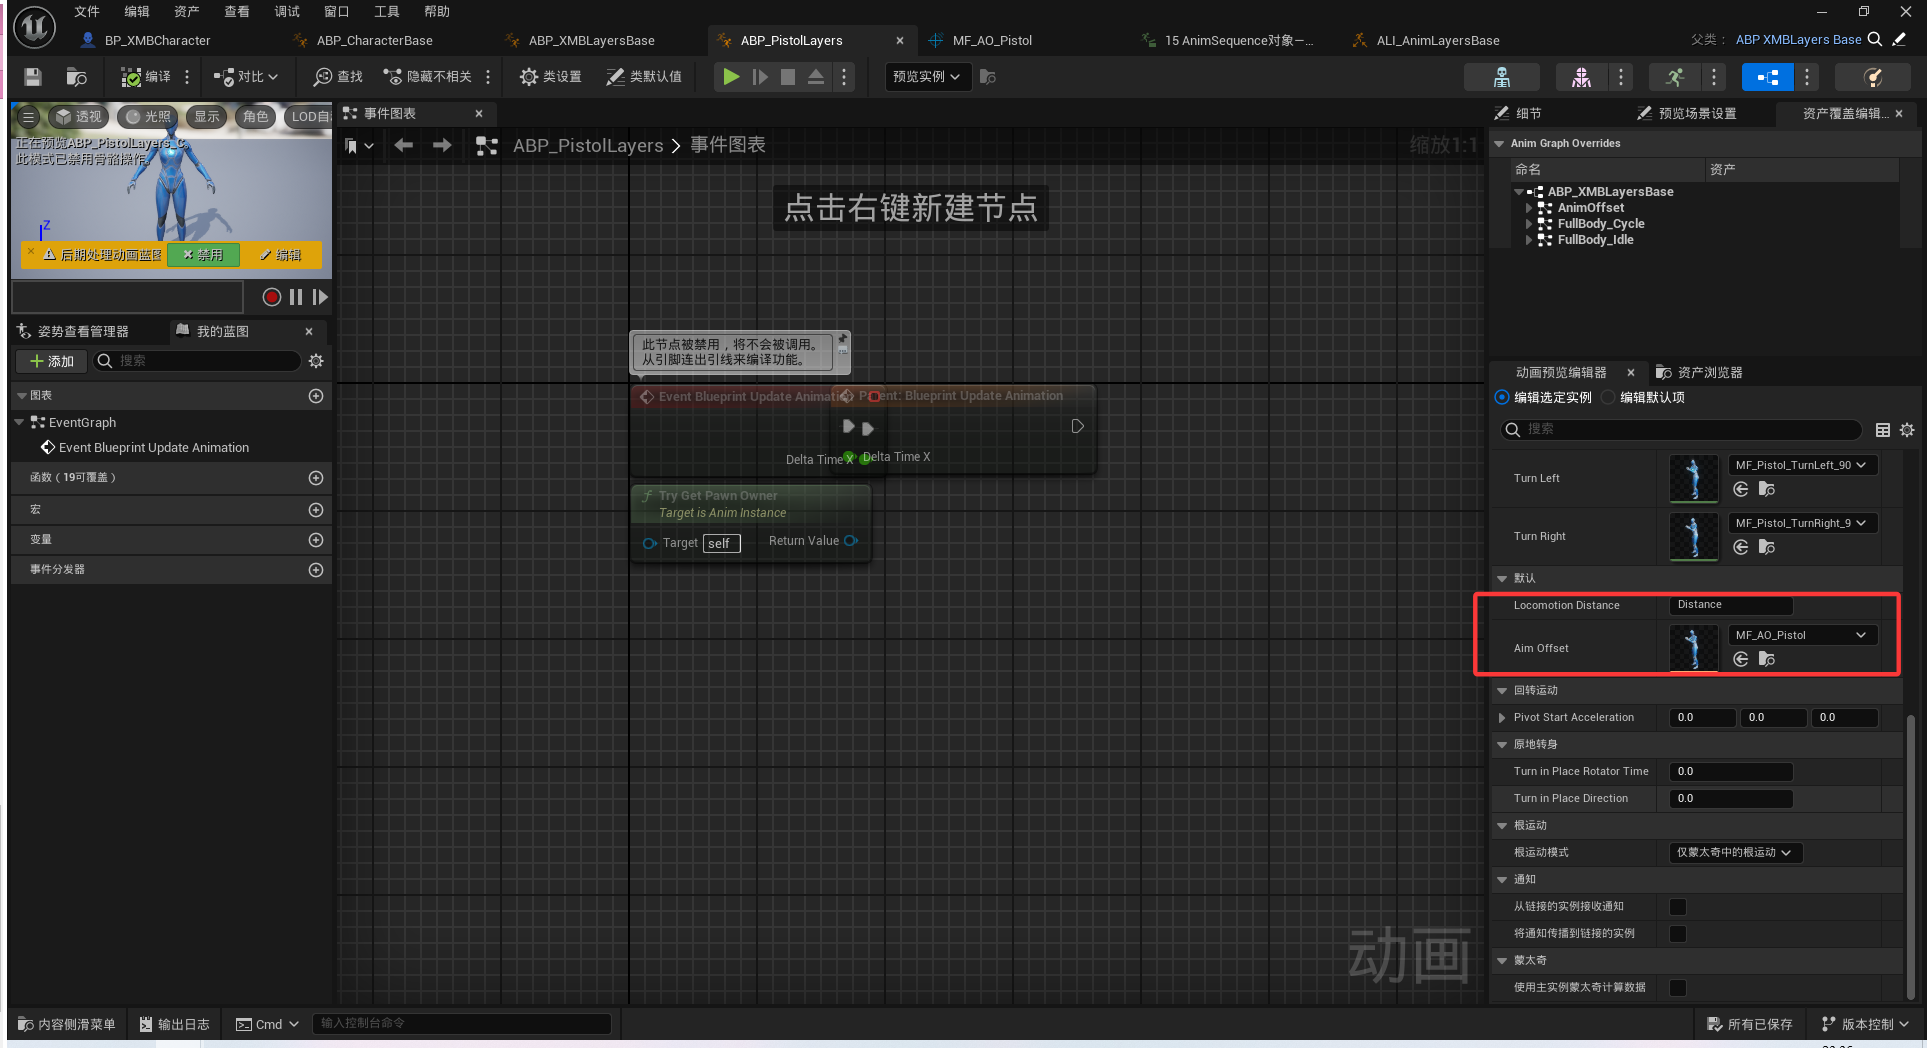This screenshot has width=1927, height=1048.
Task: Open 类设置 class settings
Action: click(550, 77)
